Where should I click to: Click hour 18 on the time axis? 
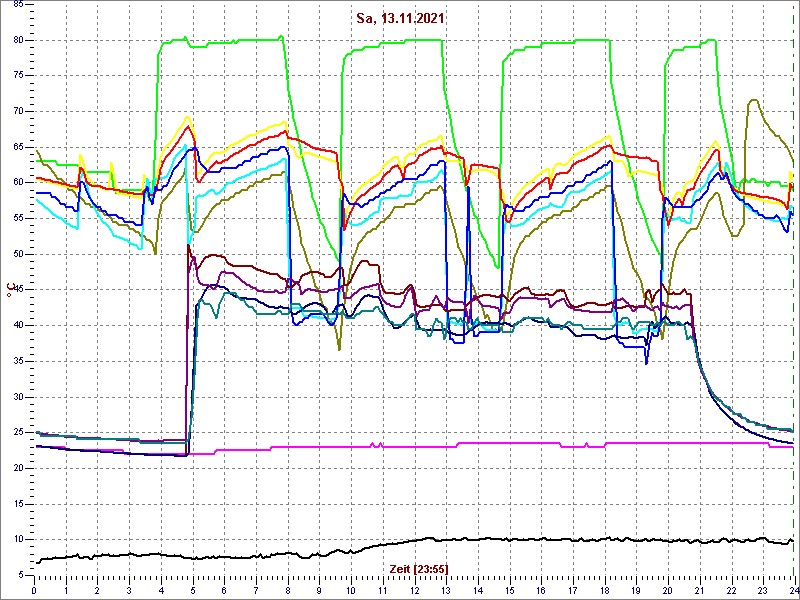coord(604,590)
